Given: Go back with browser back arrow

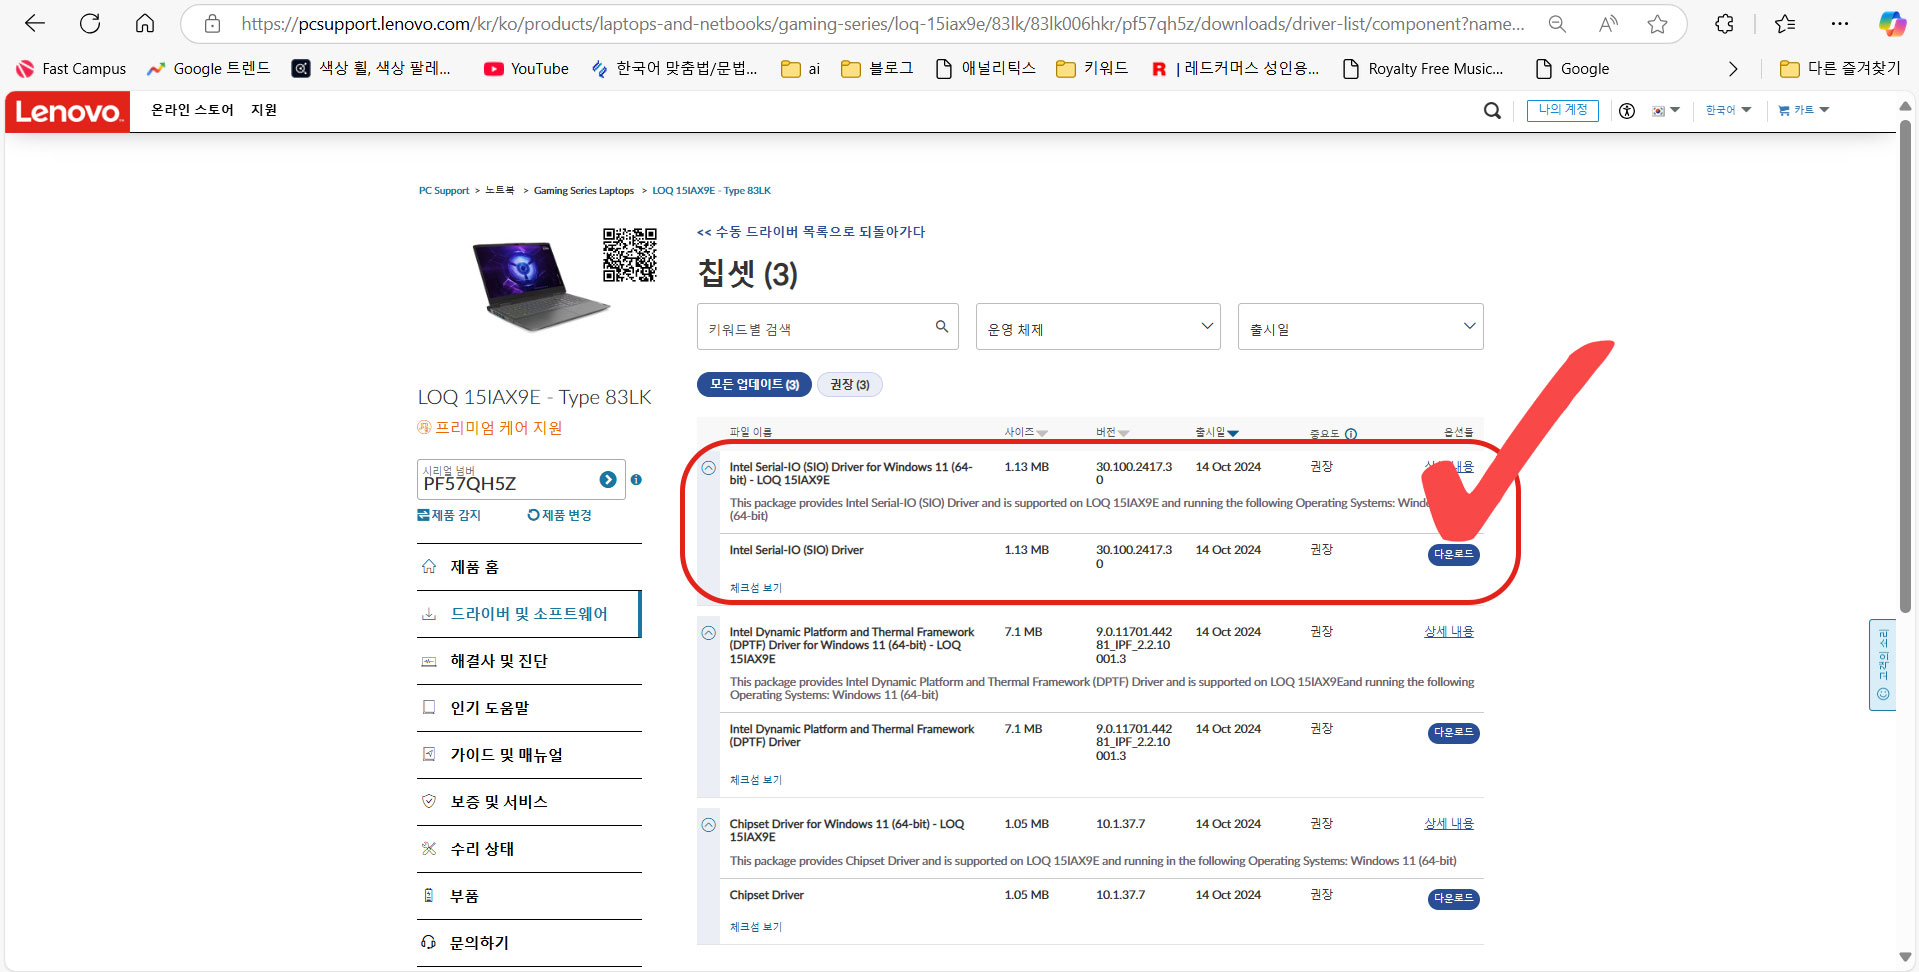Looking at the screenshot, I should 35,23.
